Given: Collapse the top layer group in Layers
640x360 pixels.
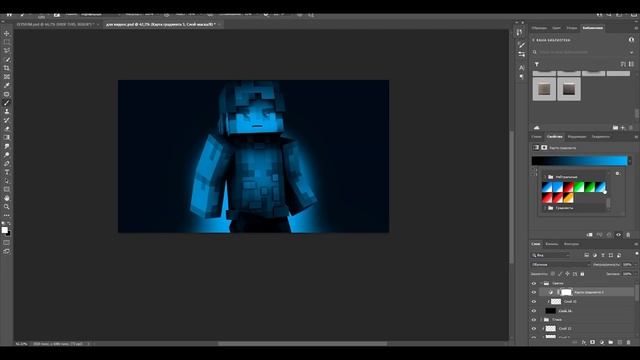Looking at the screenshot, I should (542, 283).
